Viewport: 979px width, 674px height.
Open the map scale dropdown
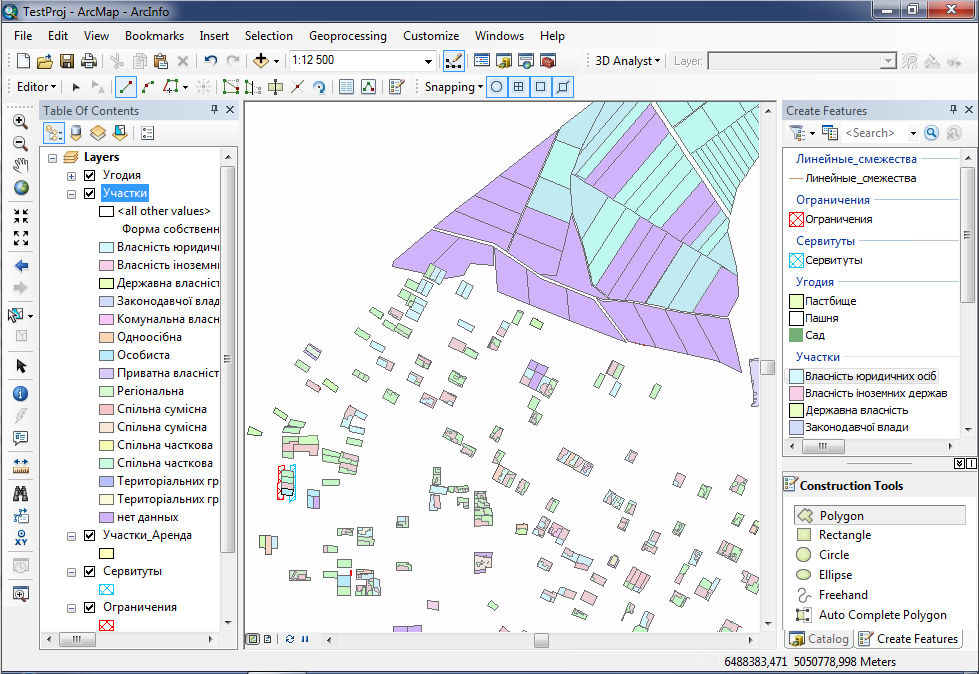coord(429,61)
